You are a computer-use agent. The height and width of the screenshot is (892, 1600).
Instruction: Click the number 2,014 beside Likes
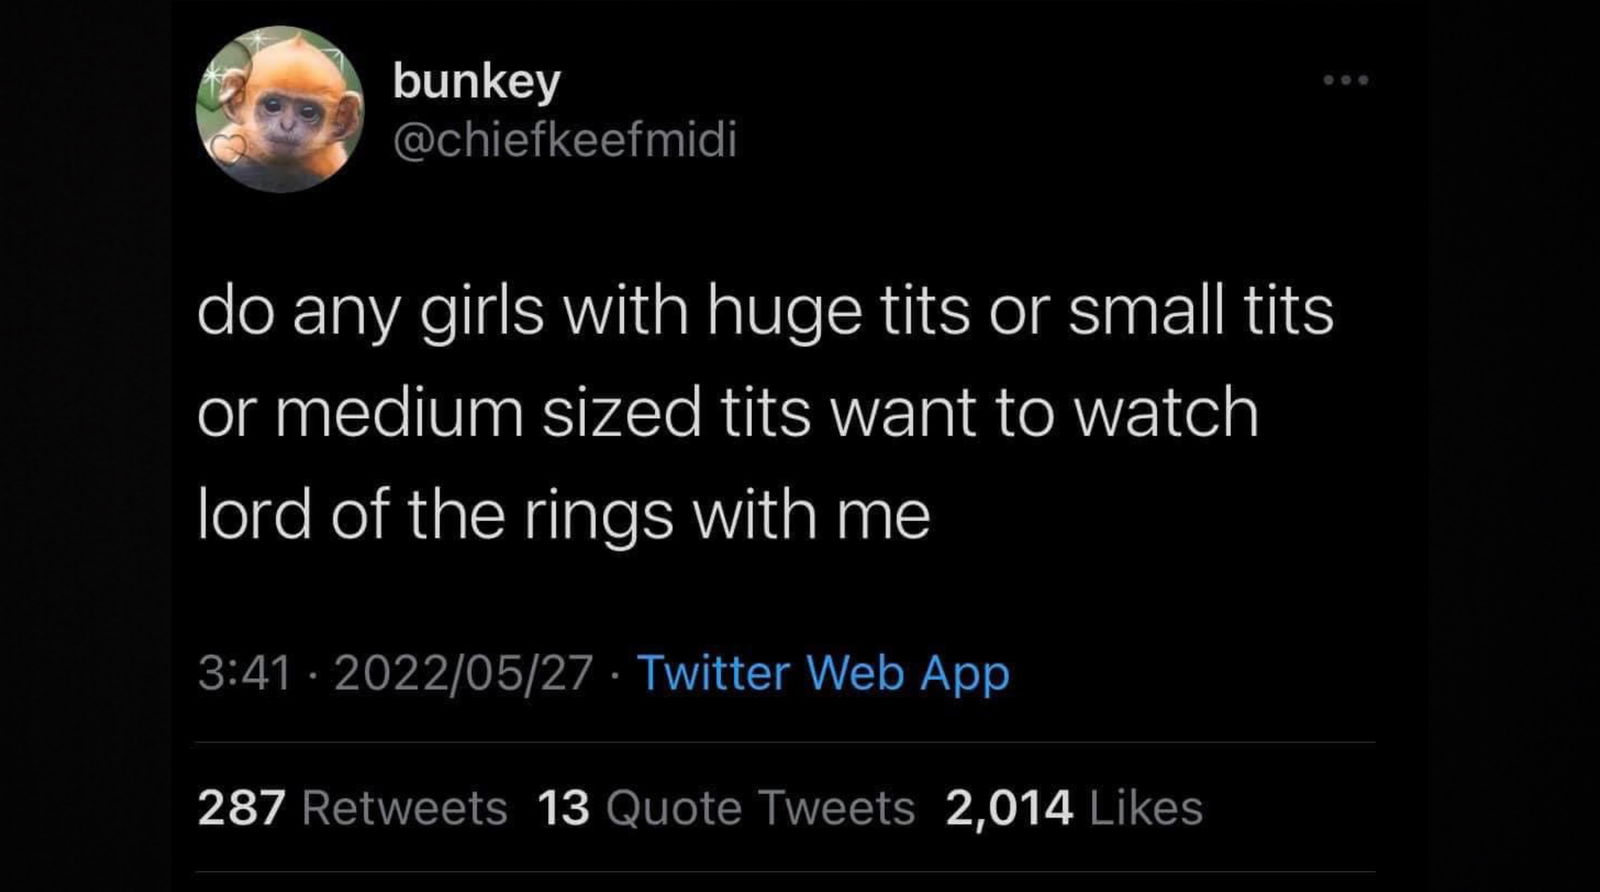[1009, 808]
